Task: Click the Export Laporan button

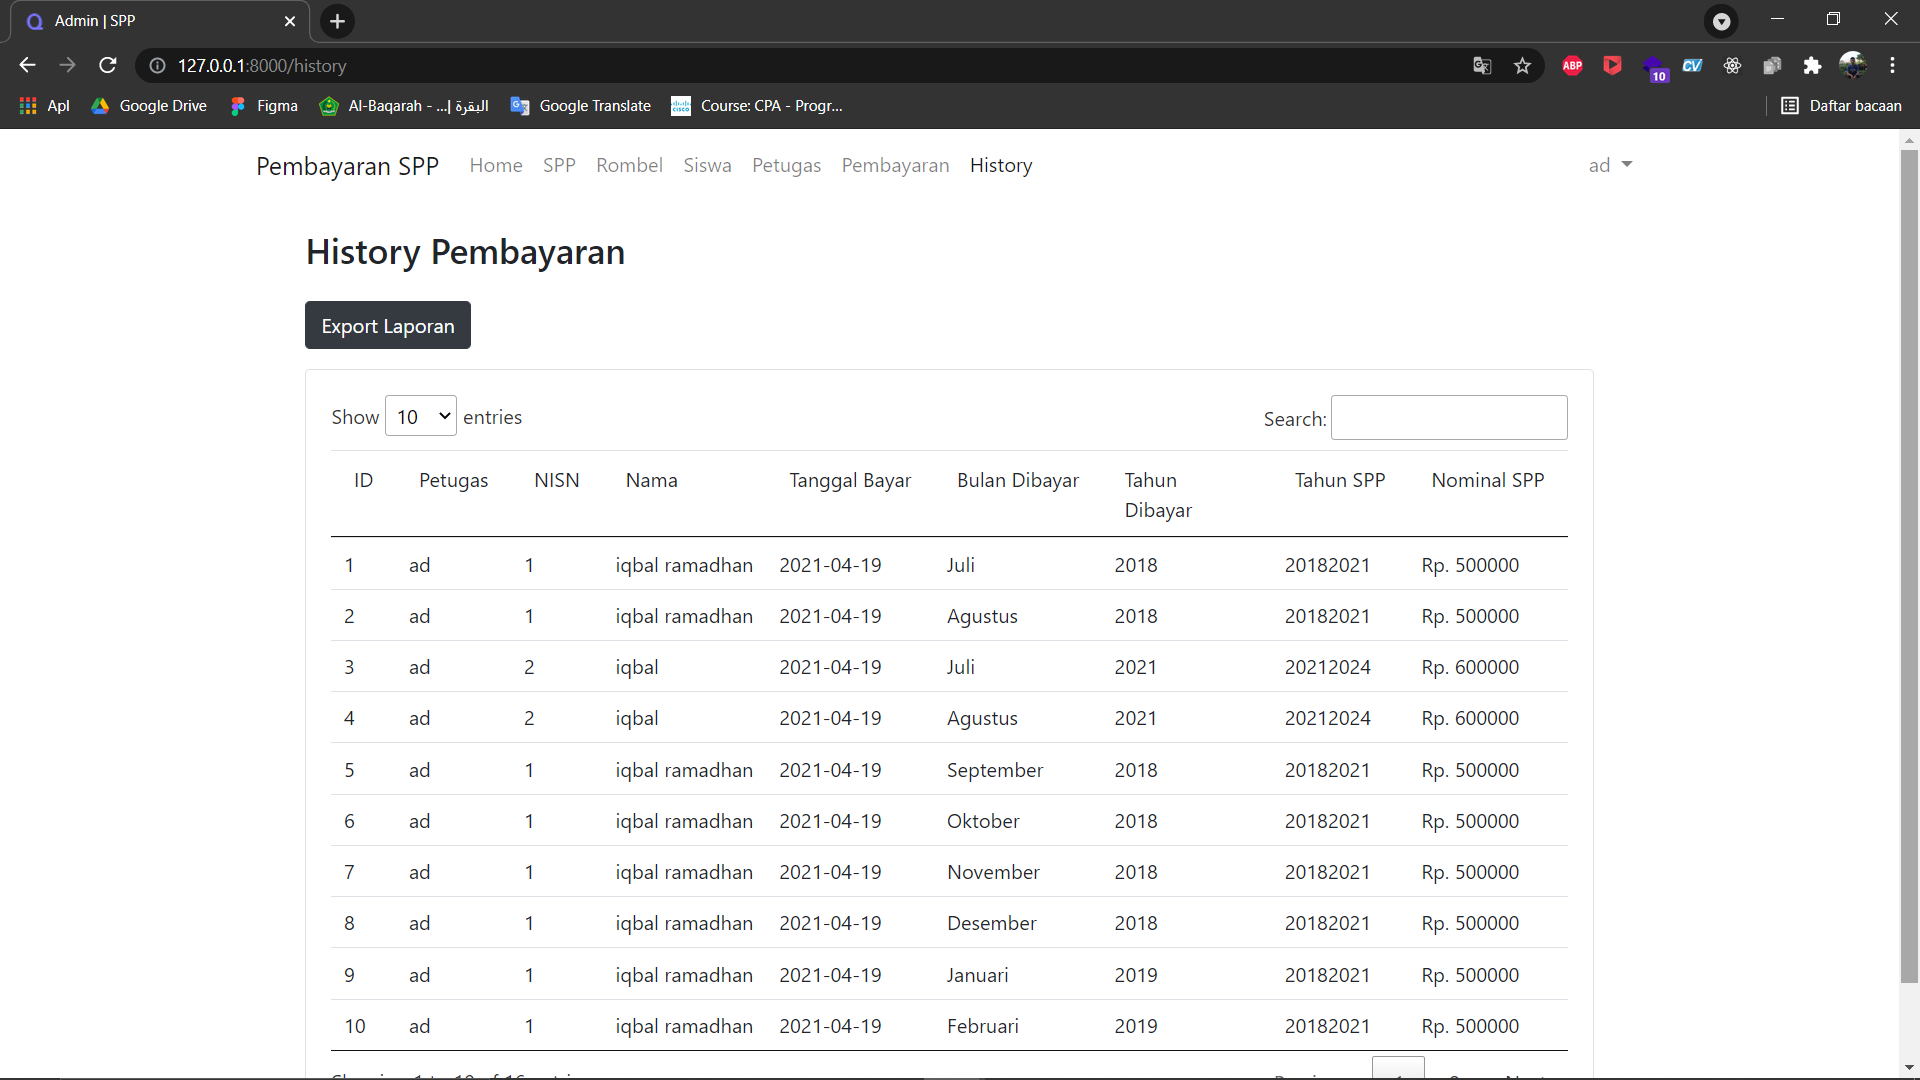Action: (x=388, y=325)
